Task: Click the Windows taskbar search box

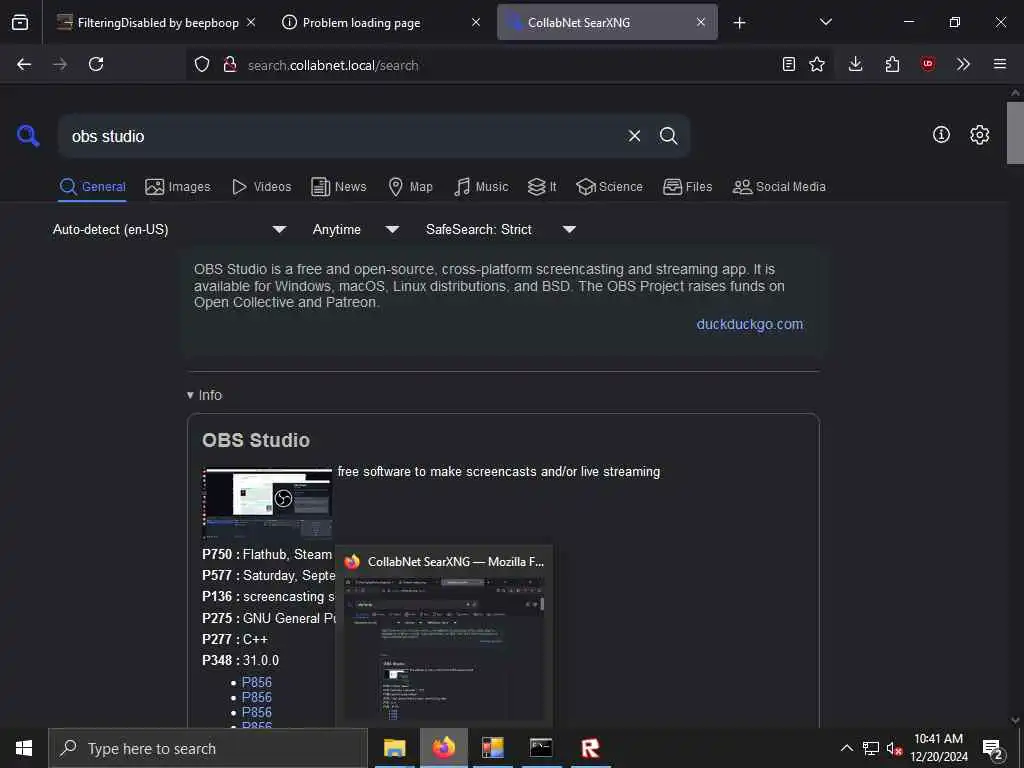Action: coord(208,748)
